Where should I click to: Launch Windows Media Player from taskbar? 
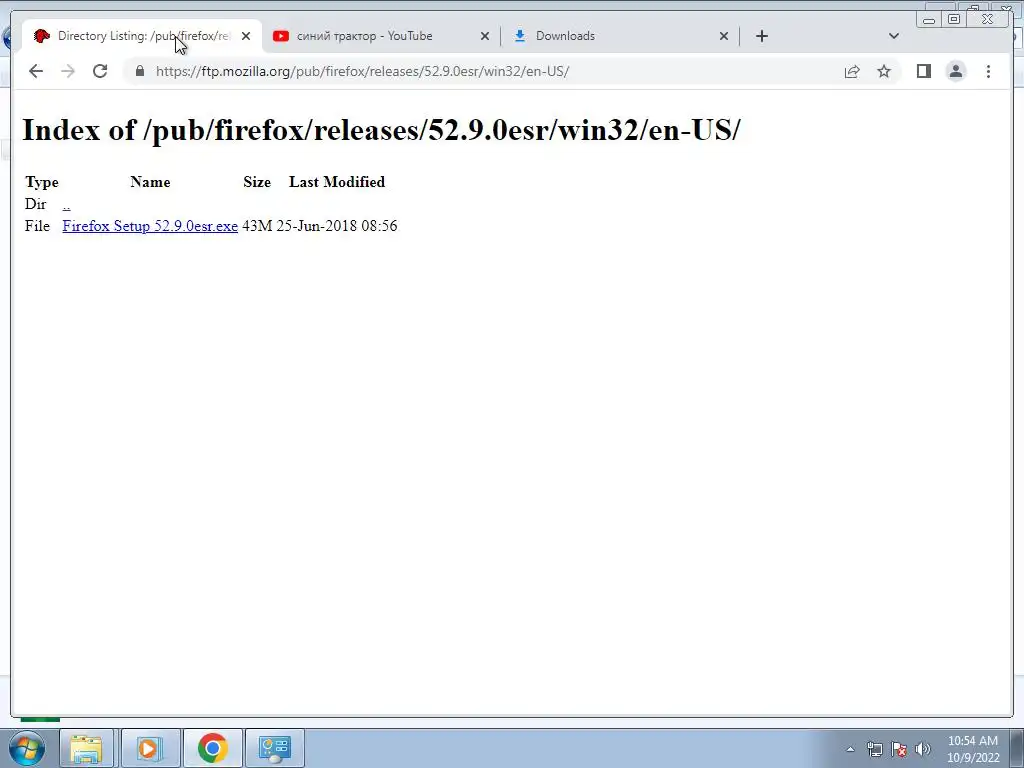[150, 748]
